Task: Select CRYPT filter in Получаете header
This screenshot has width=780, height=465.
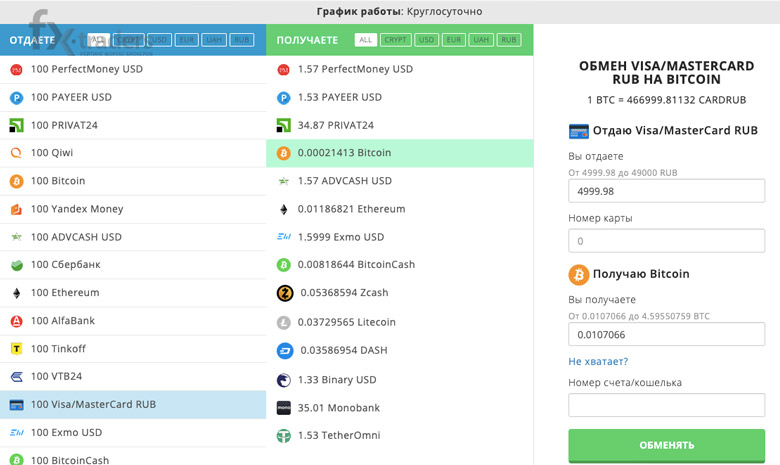Action: (x=395, y=40)
